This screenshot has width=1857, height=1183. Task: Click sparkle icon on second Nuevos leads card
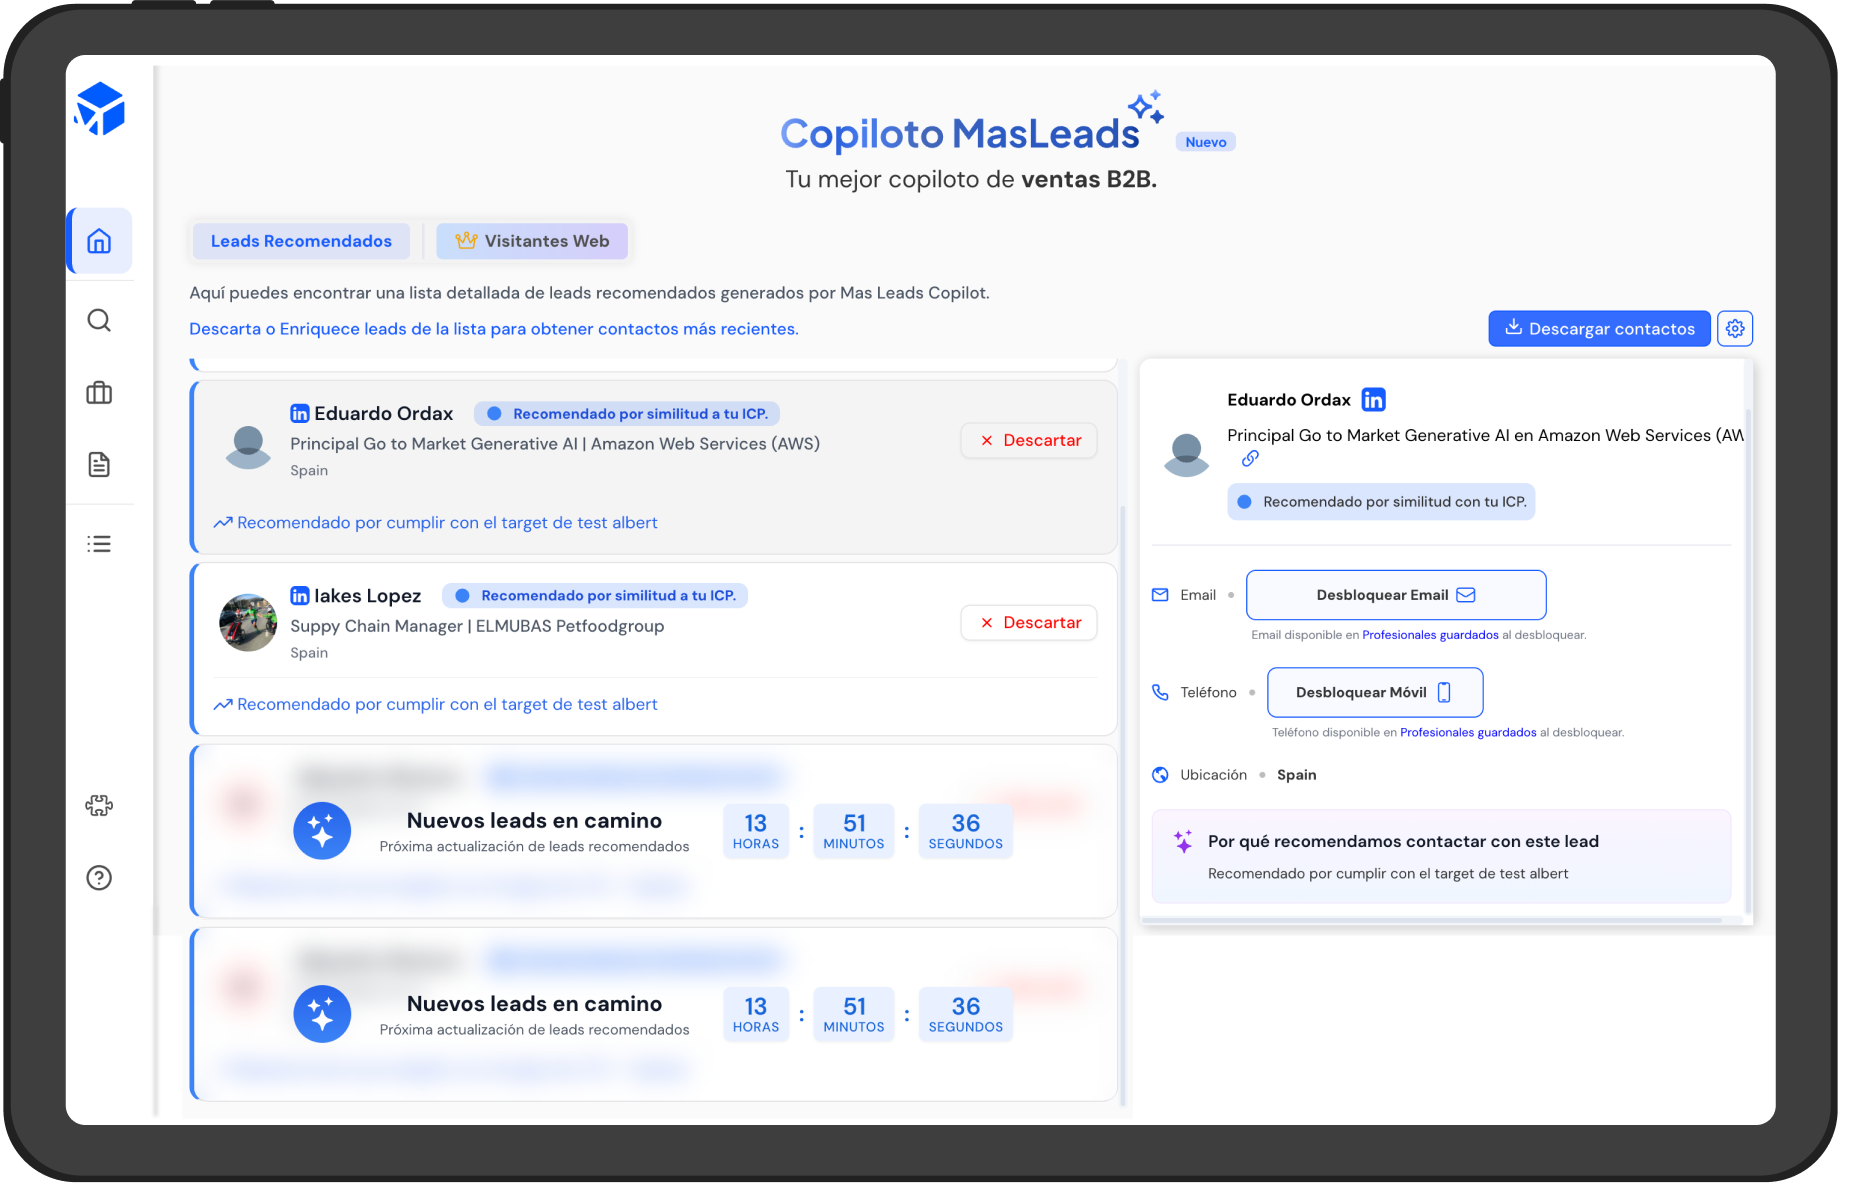[322, 1014]
